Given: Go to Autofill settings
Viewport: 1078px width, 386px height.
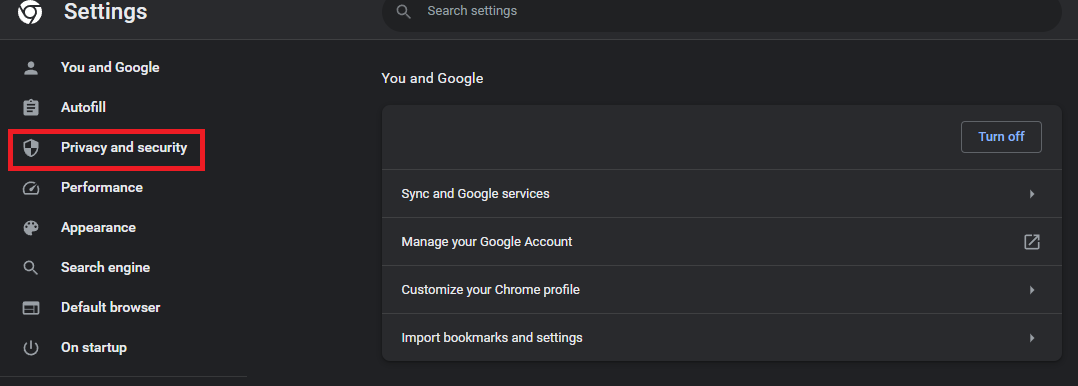Looking at the screenshot, I should click(x=83, y=108).
